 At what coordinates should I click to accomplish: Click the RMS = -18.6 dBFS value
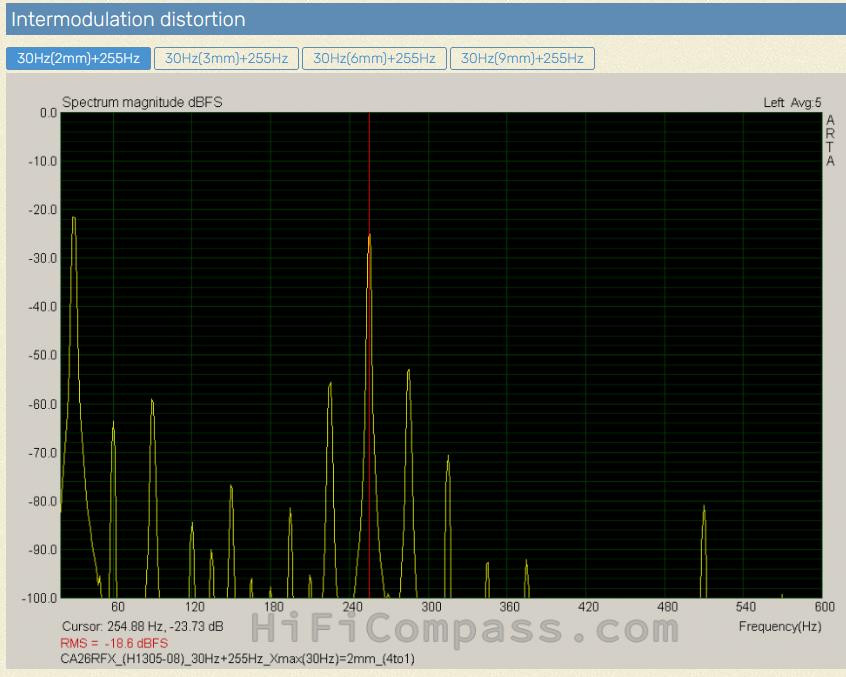[114, 643]
